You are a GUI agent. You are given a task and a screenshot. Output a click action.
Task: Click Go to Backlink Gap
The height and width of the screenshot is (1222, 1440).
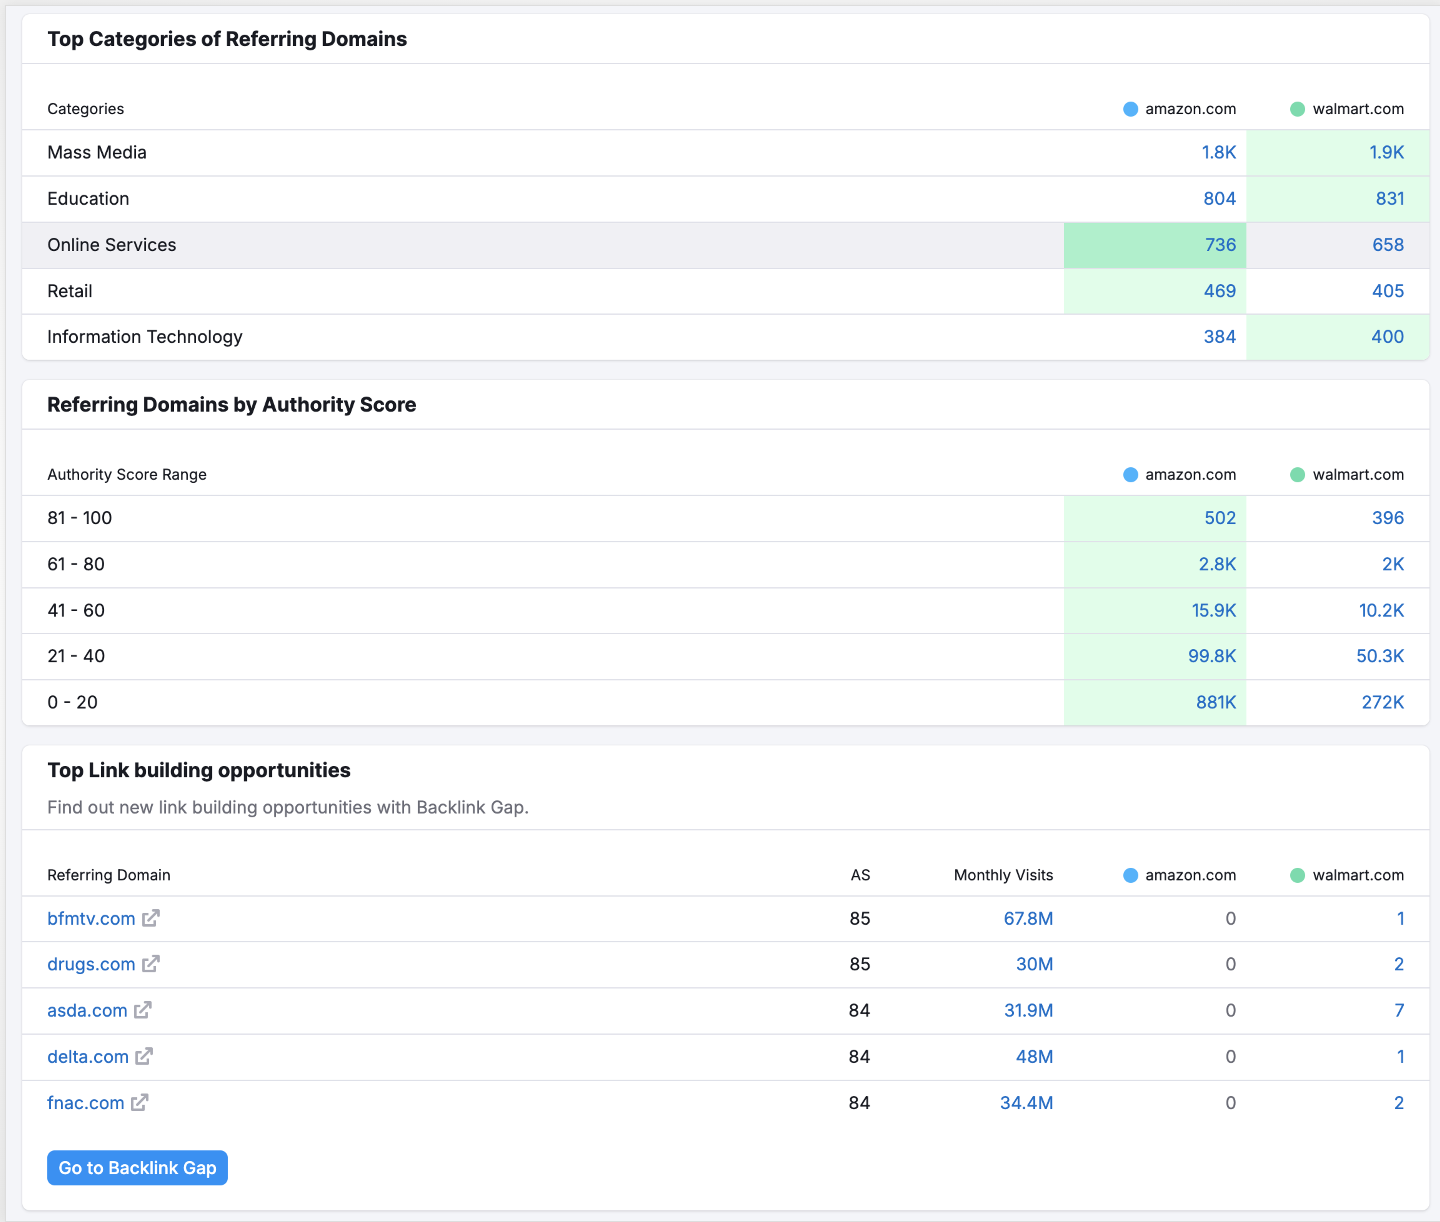click(137, 1167)
